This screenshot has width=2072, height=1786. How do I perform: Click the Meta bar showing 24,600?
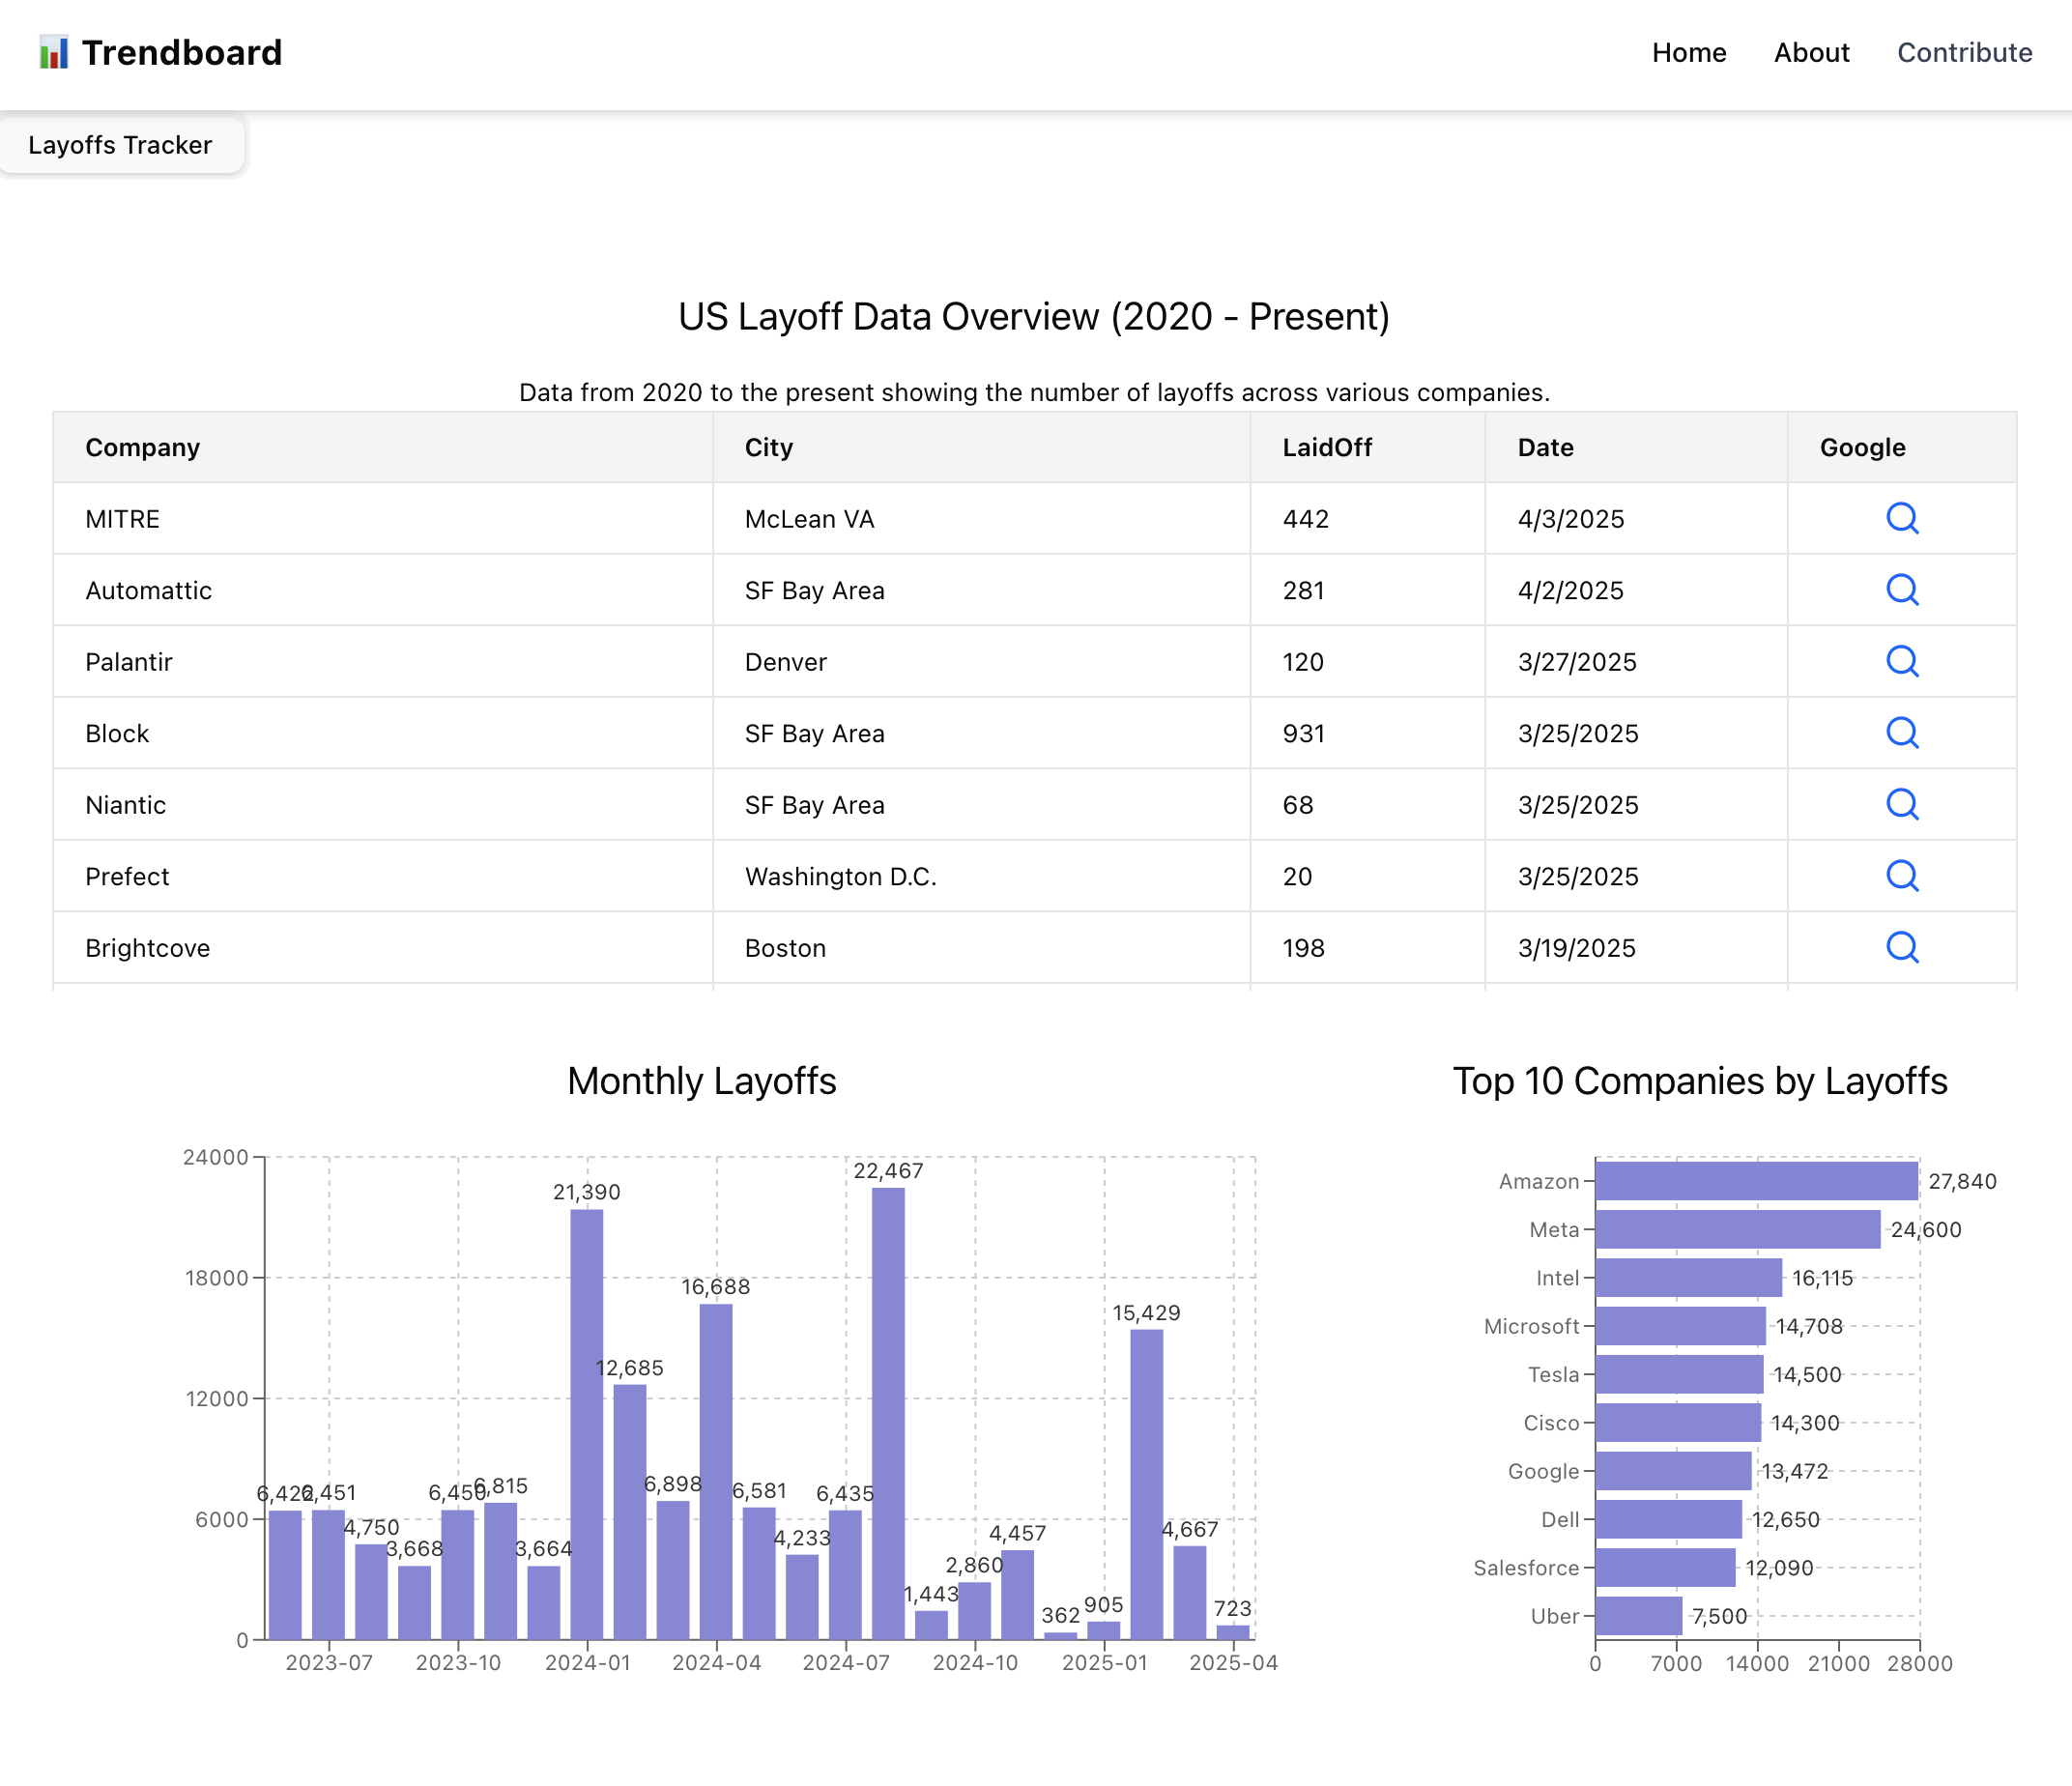pyautogui.click(x=1738, y=1229)
